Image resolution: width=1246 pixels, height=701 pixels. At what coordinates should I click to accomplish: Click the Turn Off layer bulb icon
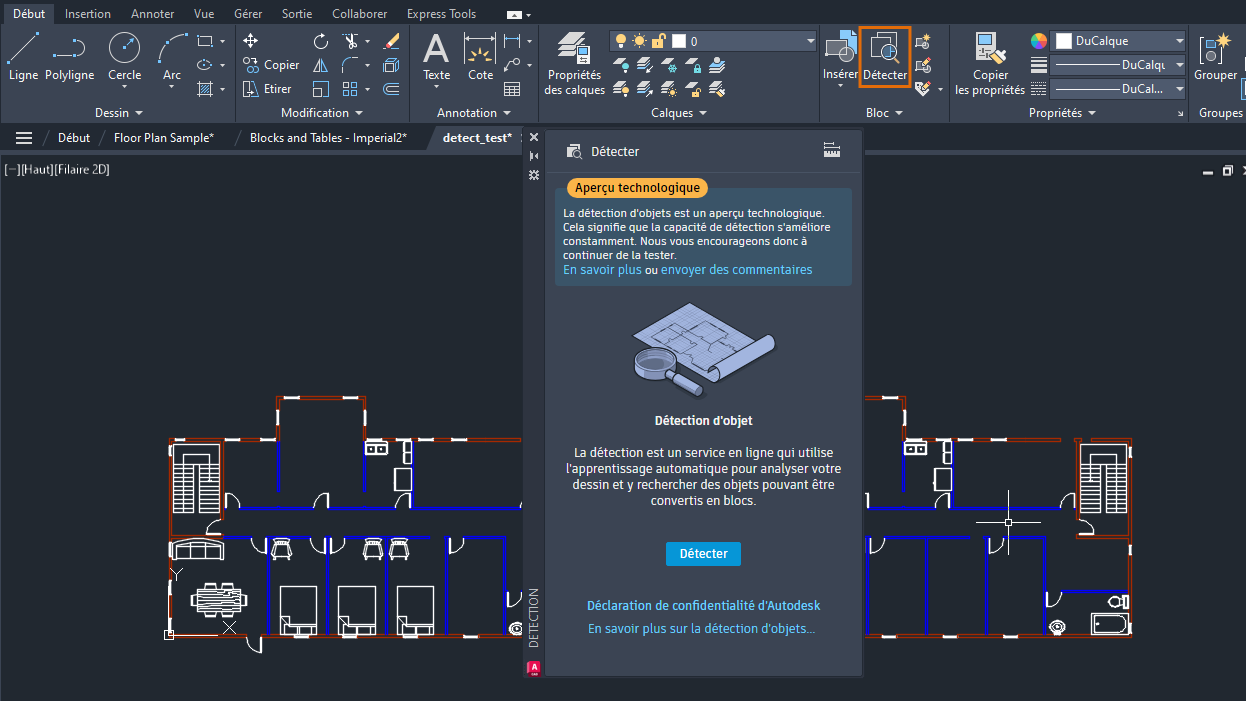click(621, 65)
